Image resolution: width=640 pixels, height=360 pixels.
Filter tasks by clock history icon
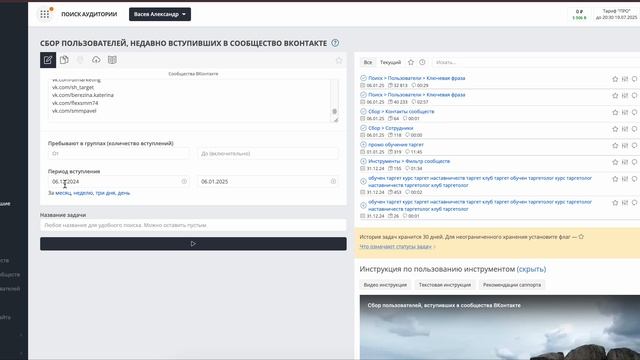tap(422, 62)
